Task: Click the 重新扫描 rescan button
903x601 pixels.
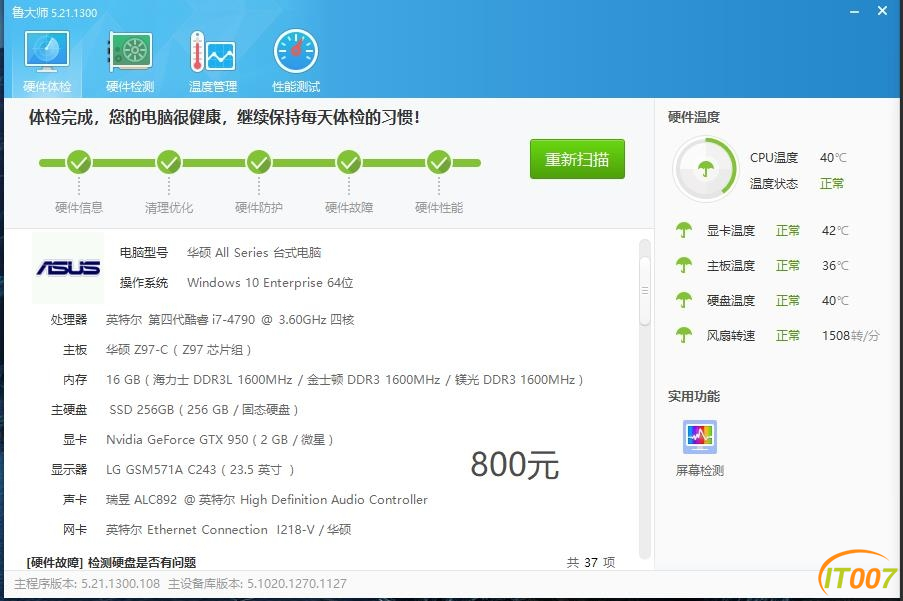Action: (577, 159)
